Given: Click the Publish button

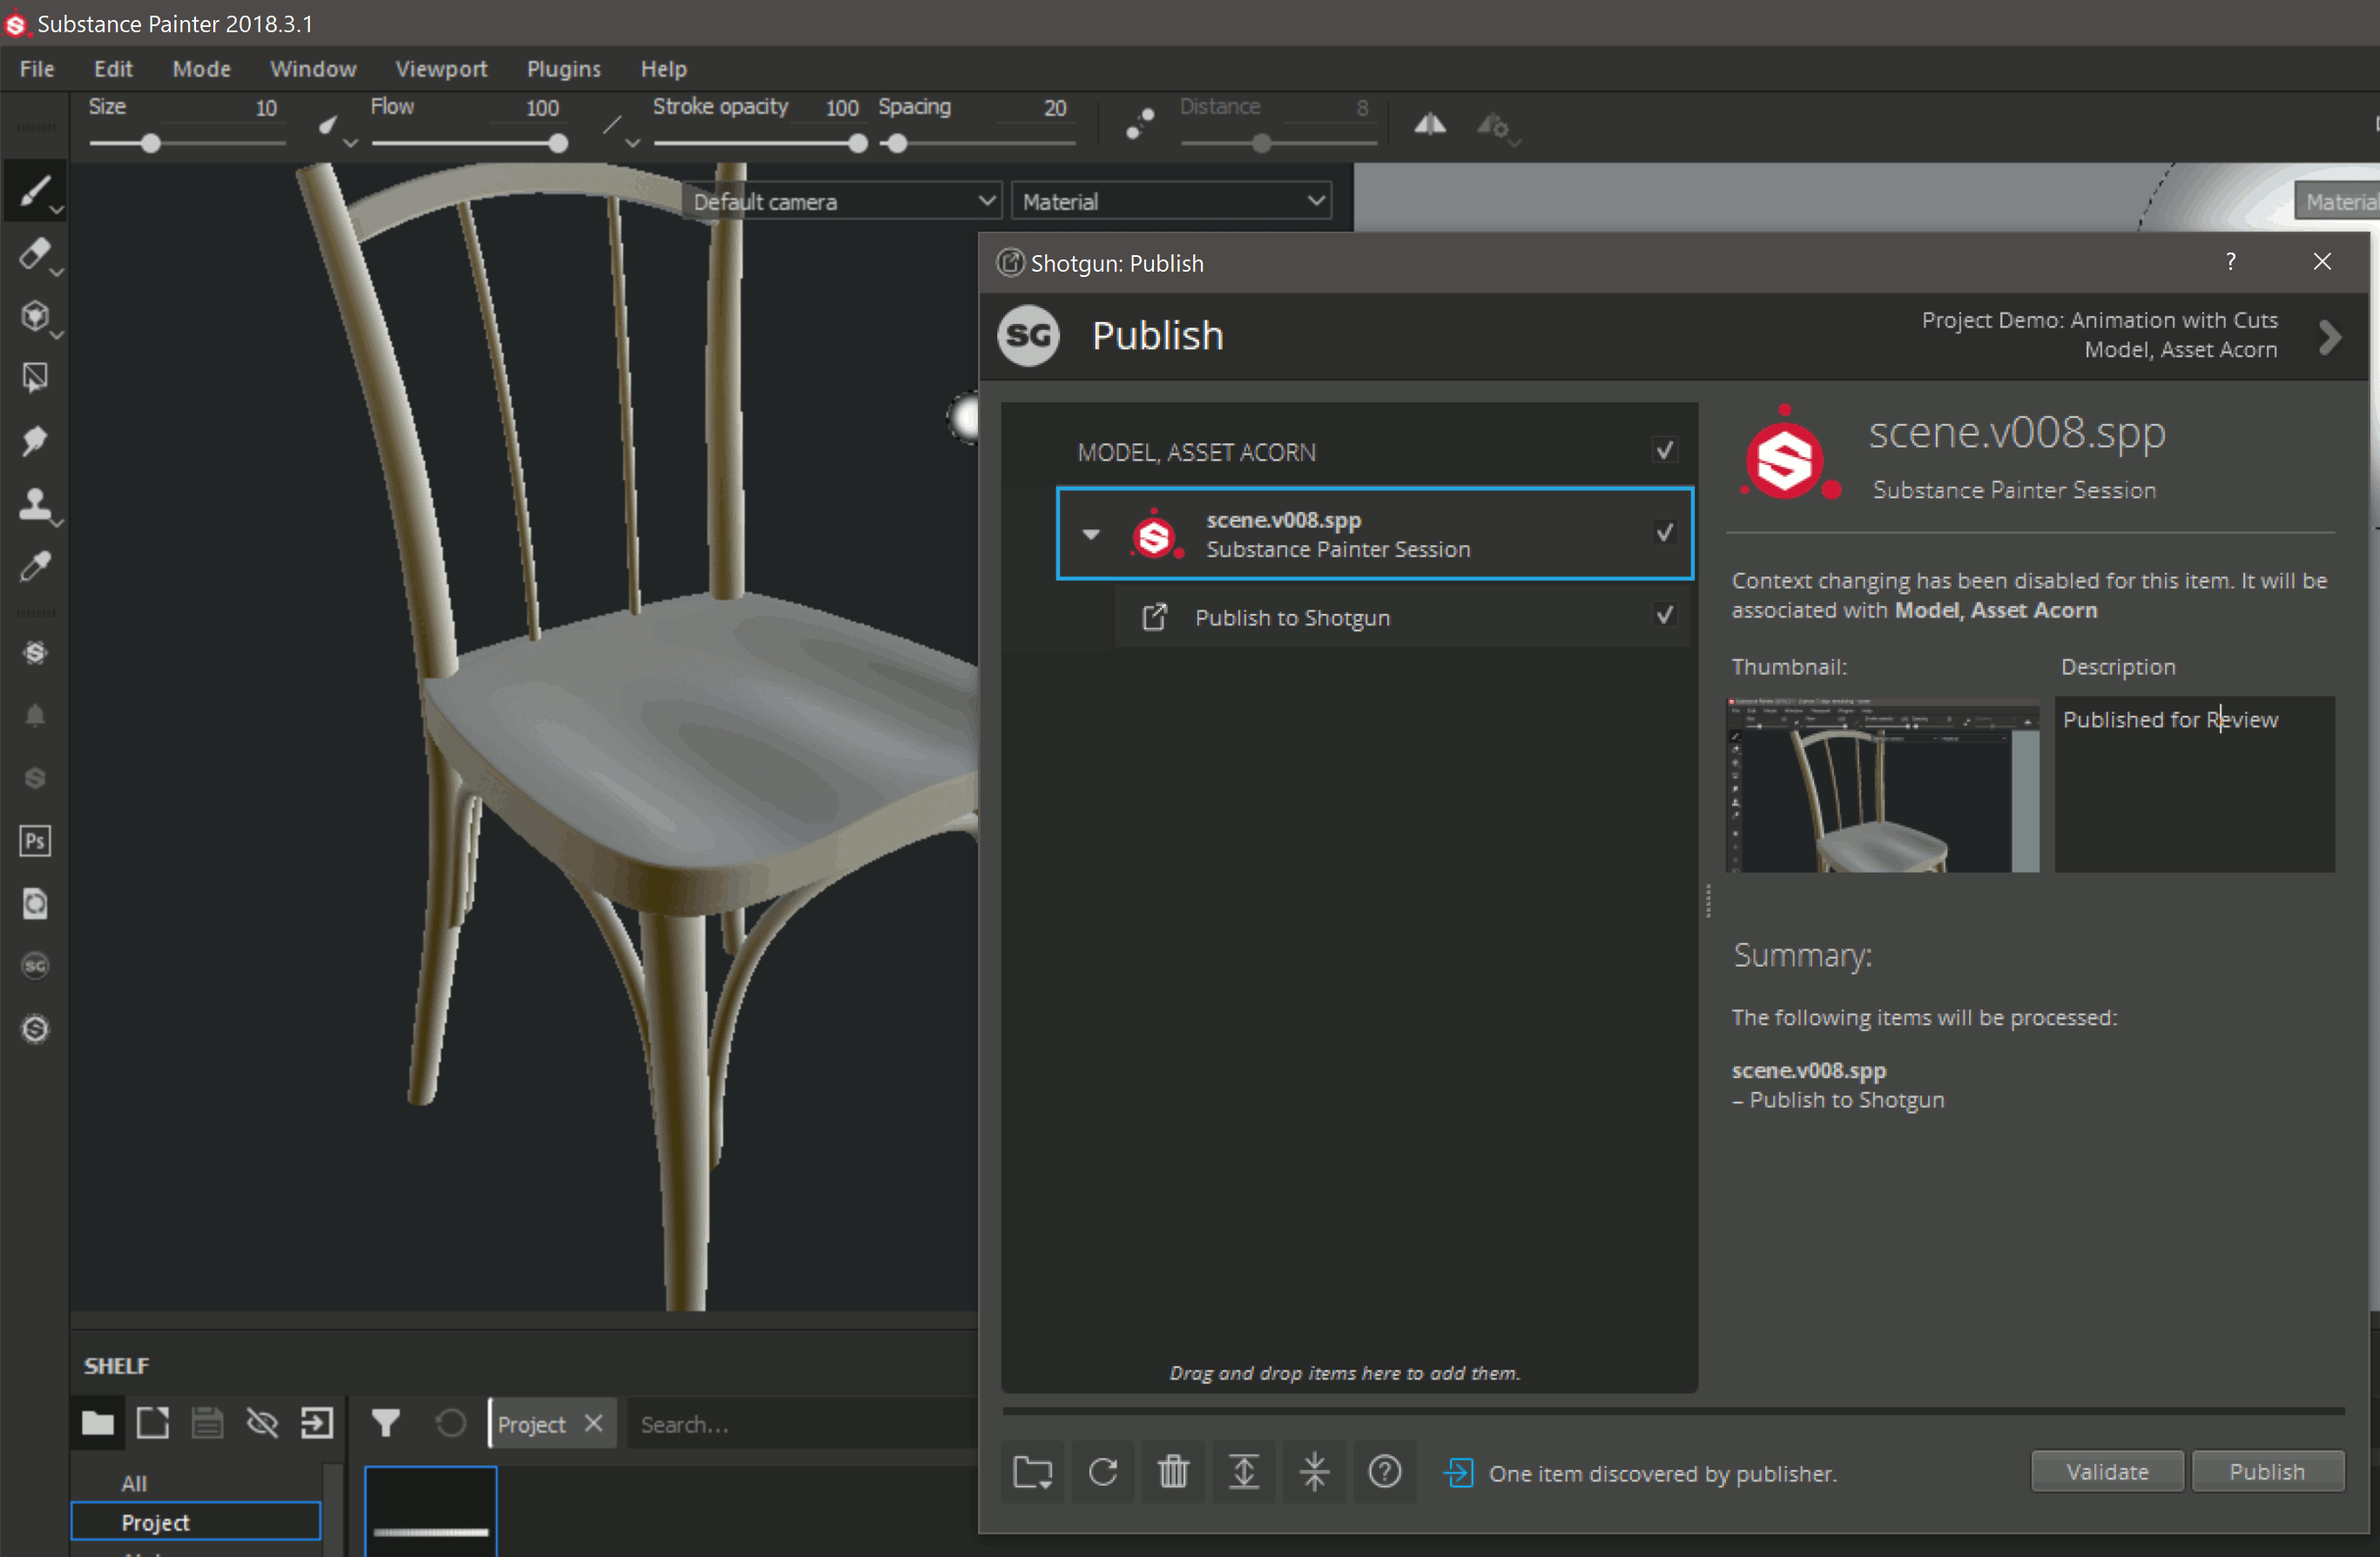Looking at the screenshot, I should tap(2266, 1472).
